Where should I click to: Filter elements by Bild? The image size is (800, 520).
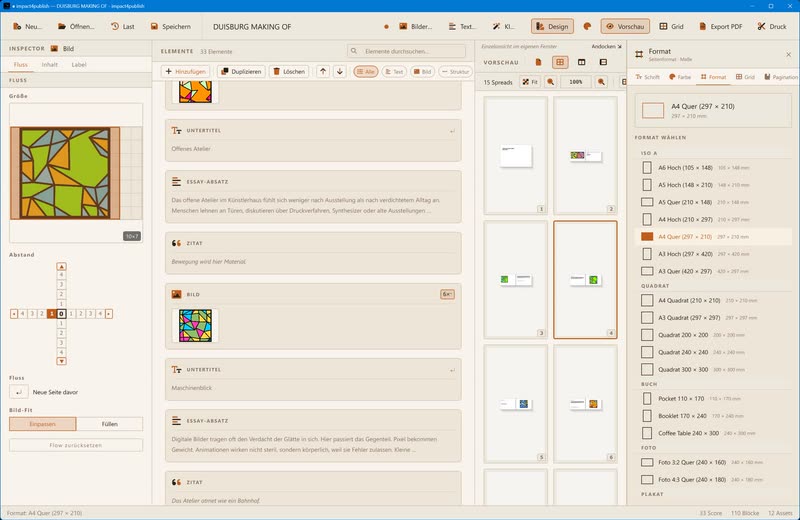[422, 71]
